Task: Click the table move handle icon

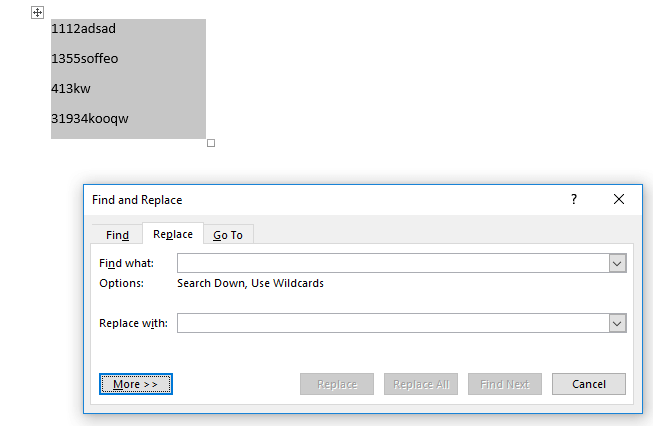Action: (38, 12)
